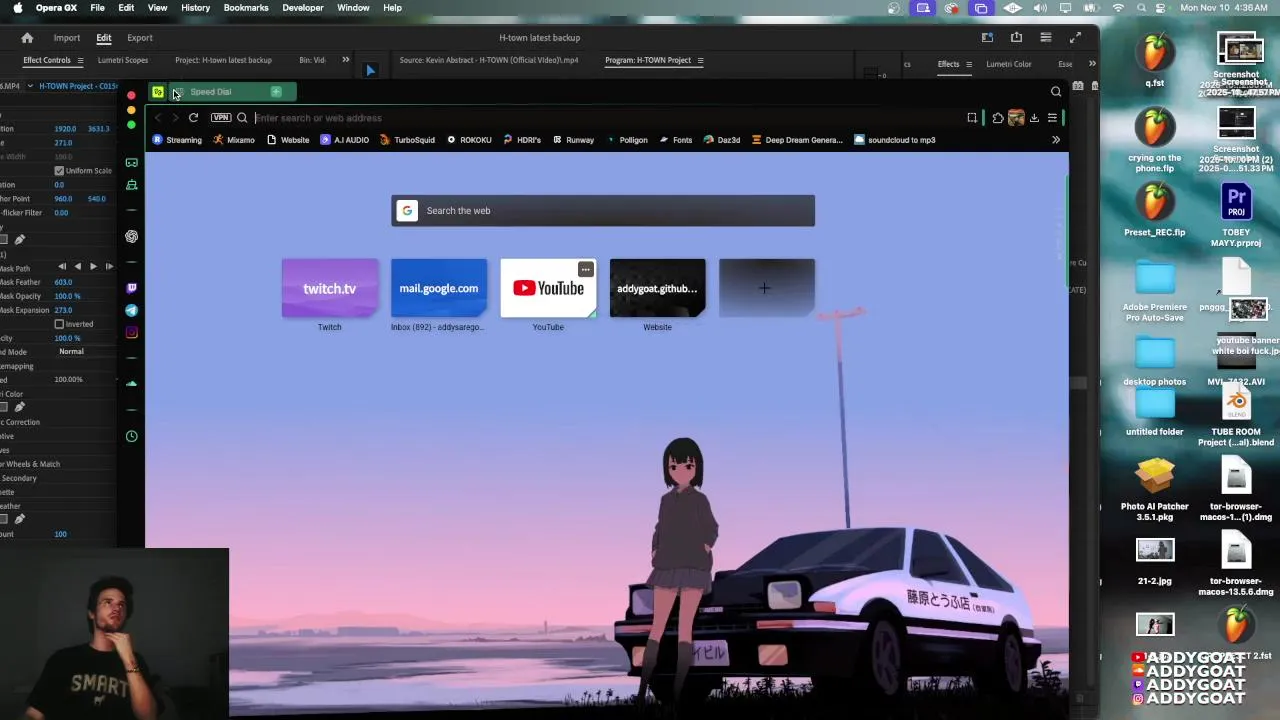The width and height of the screenshot is (1280, 720).
Task: Open the Streaming bookmark
Action: click(x=177, y=140)
